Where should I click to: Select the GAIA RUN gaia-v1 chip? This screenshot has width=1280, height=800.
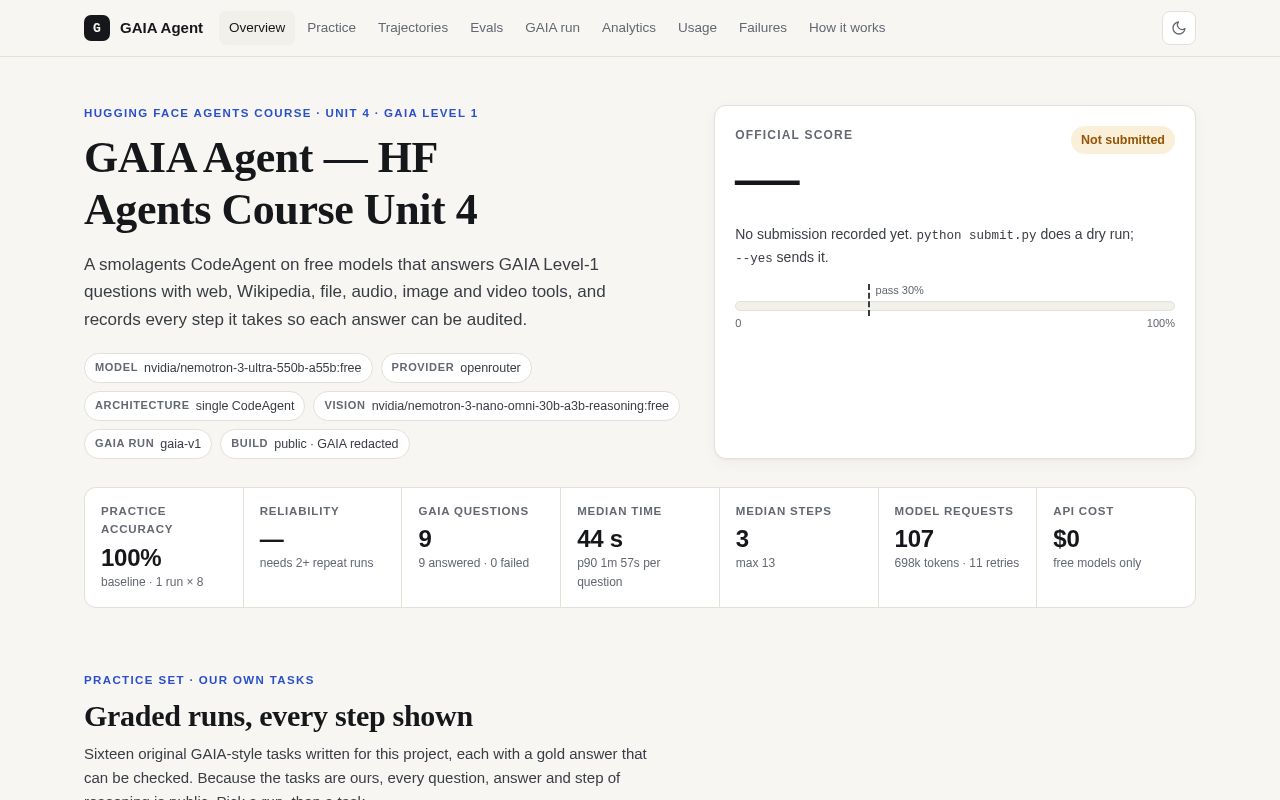pyautogui.click(x=148, y=444)
